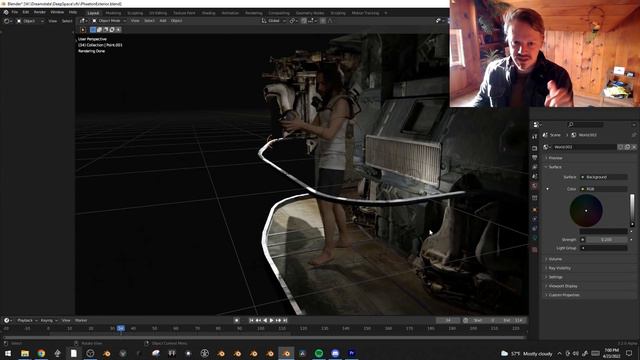
Task: Click the World.002 name field
Action: point(584,147)
